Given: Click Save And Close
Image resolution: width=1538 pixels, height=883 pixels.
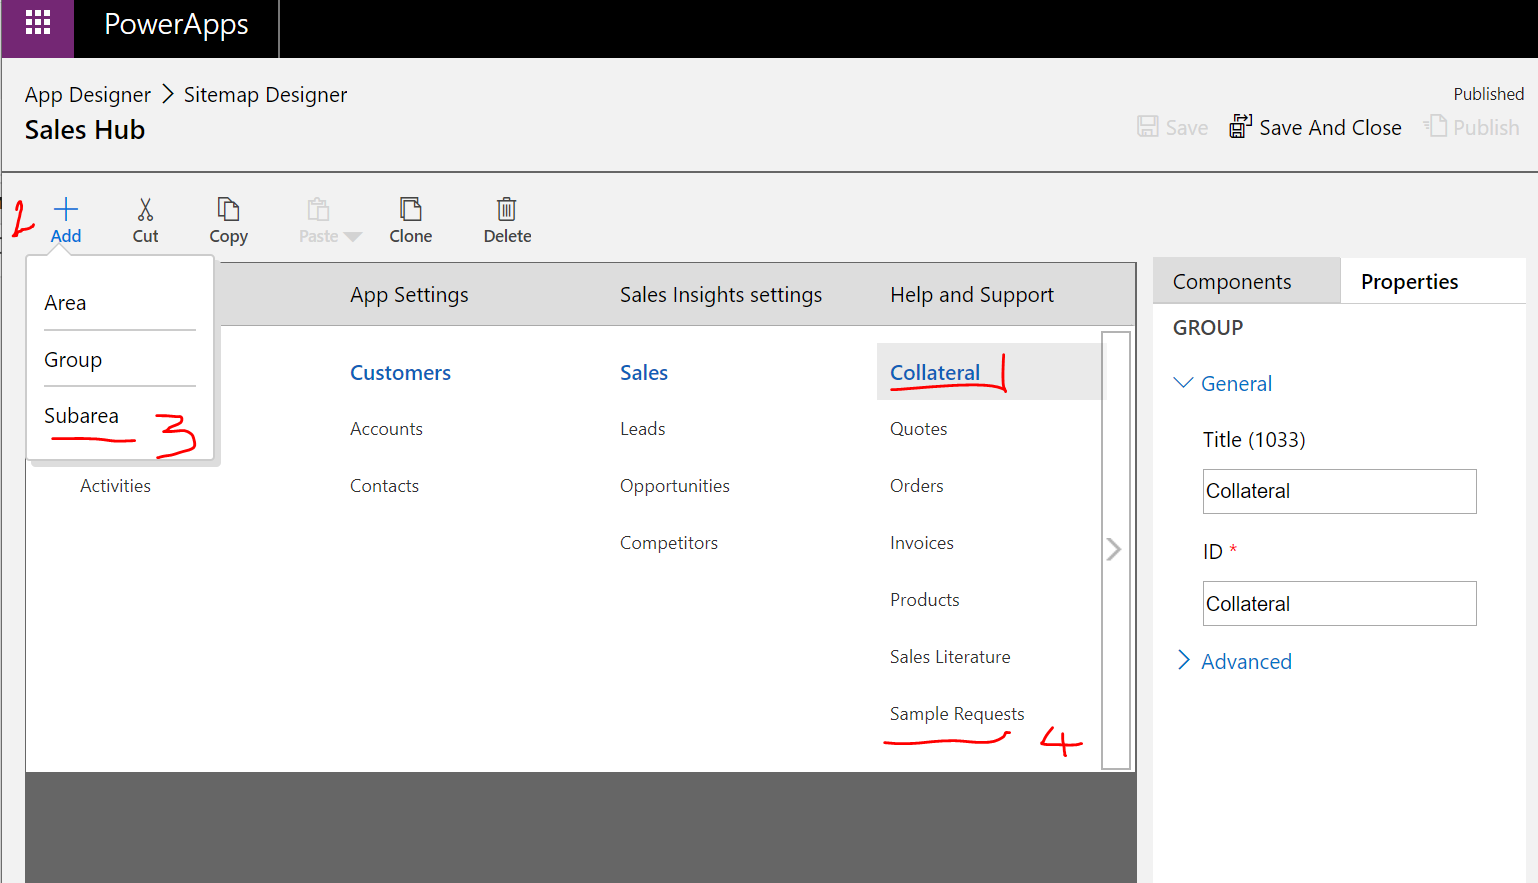Looking at the screenshot, I should [1315, 127].
